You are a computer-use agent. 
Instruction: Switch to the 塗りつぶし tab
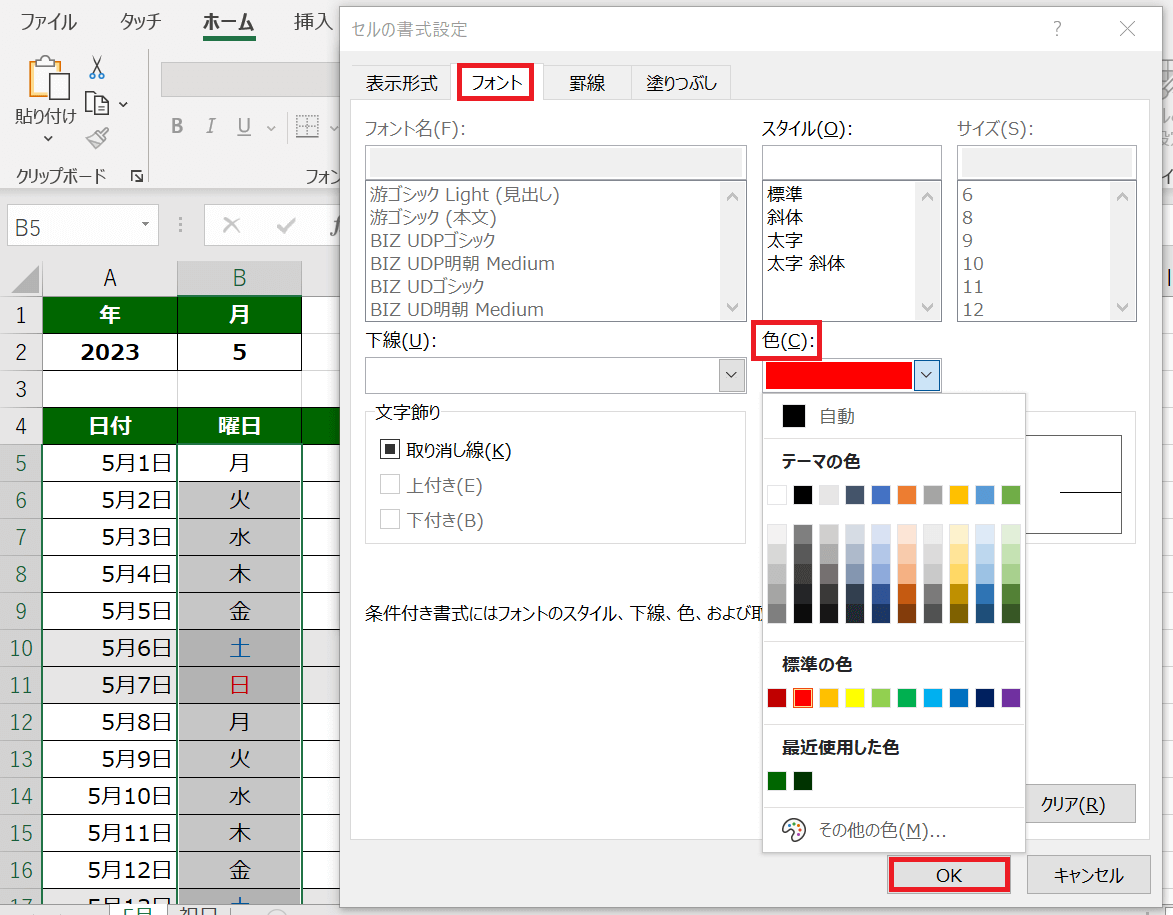[681, 84]
